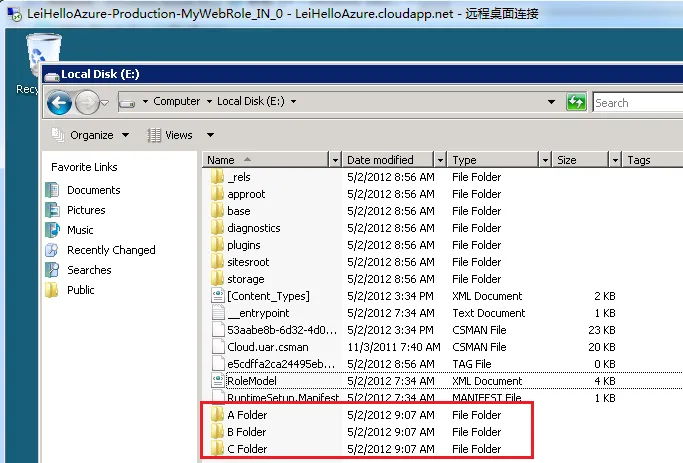Open the recent pages dropdown next to Forward
The height and width of the screenshot is (463, 683).
click(x=105, y=103)
